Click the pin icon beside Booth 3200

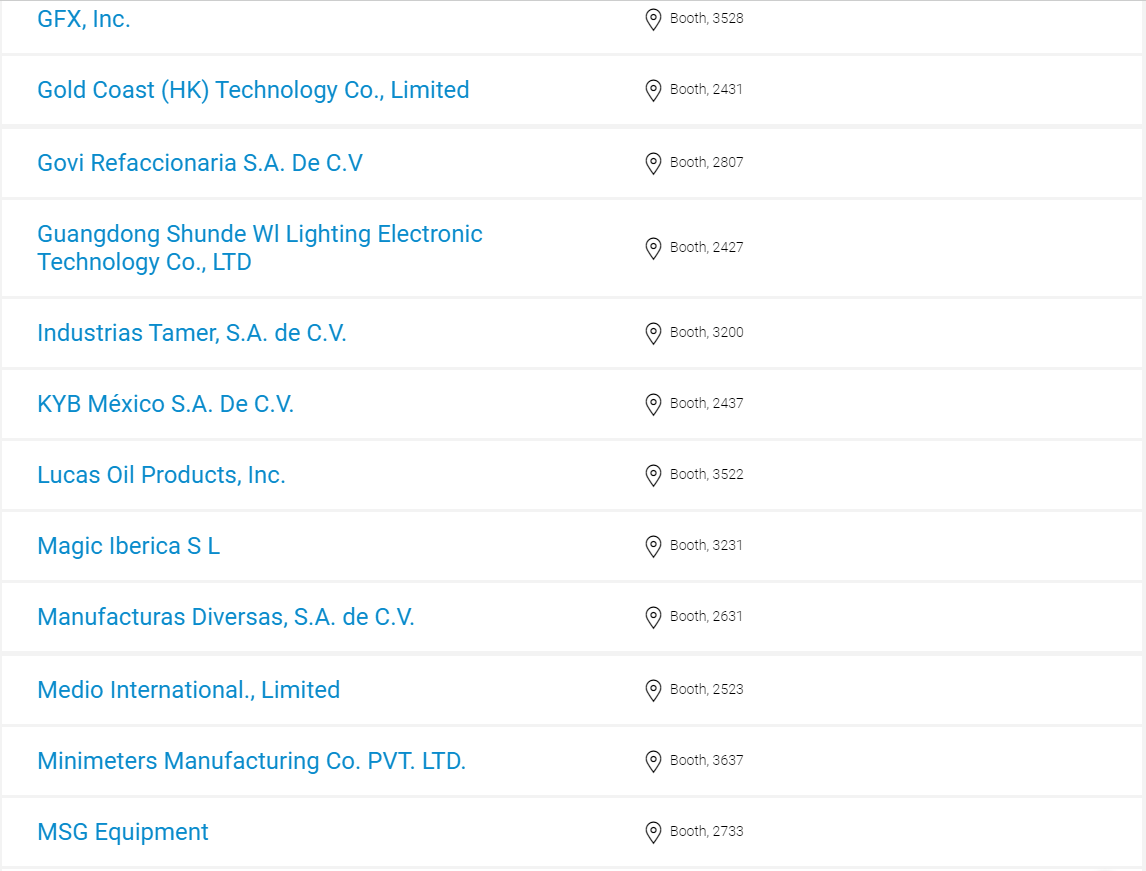[x=653, y=333]
